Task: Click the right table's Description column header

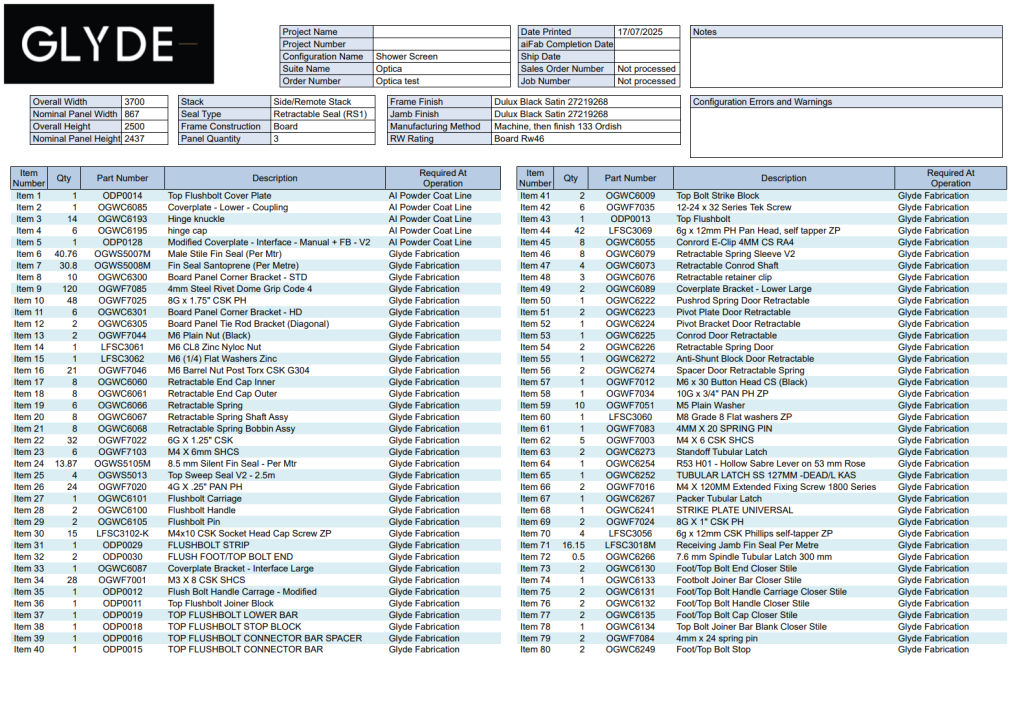Action: (x=783, y=178)
